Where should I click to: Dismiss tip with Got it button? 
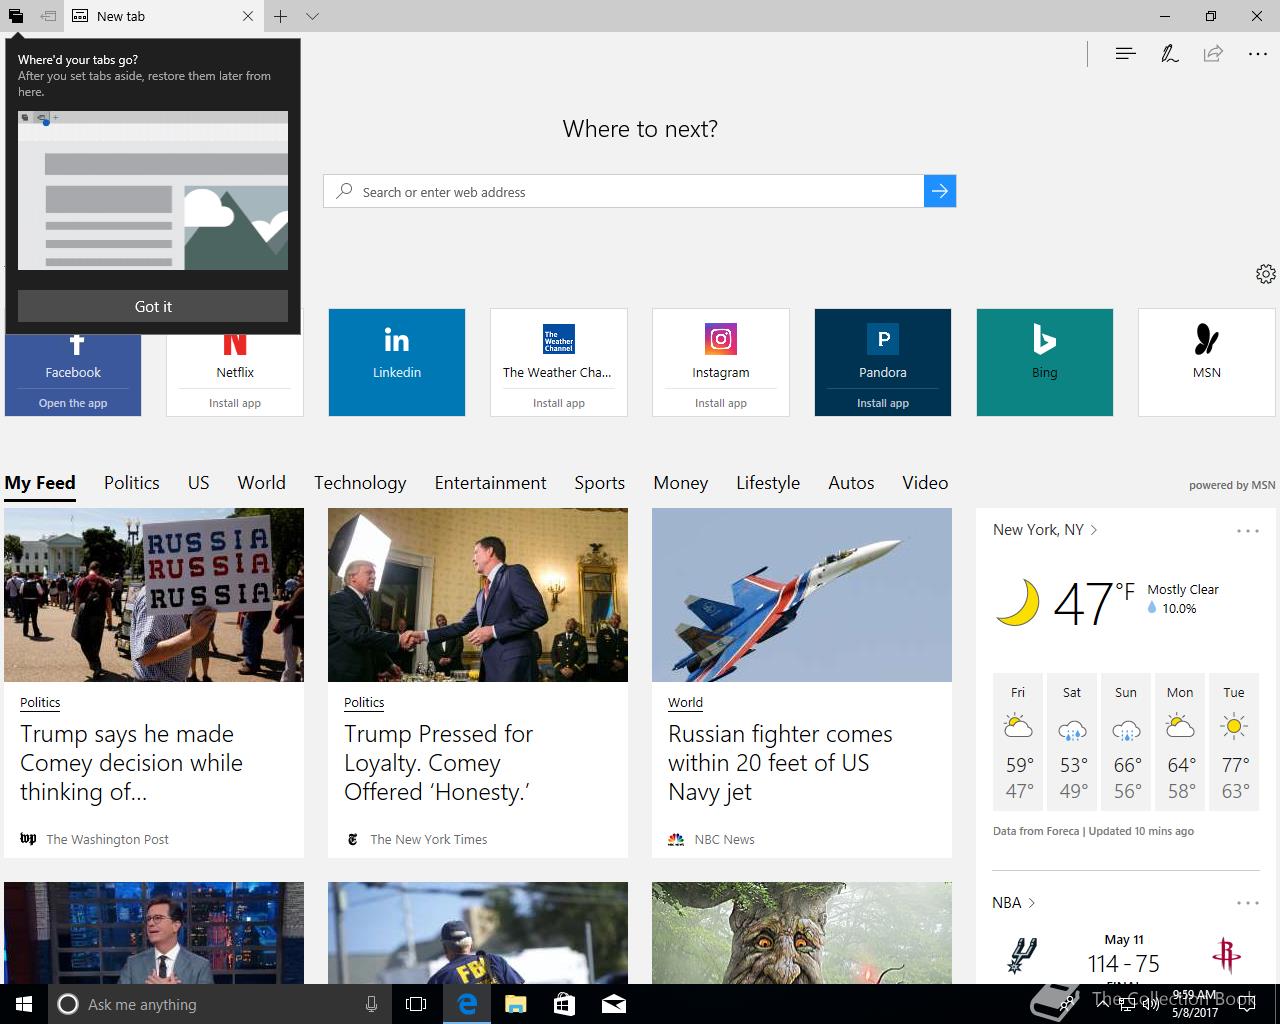coord(153,306)
